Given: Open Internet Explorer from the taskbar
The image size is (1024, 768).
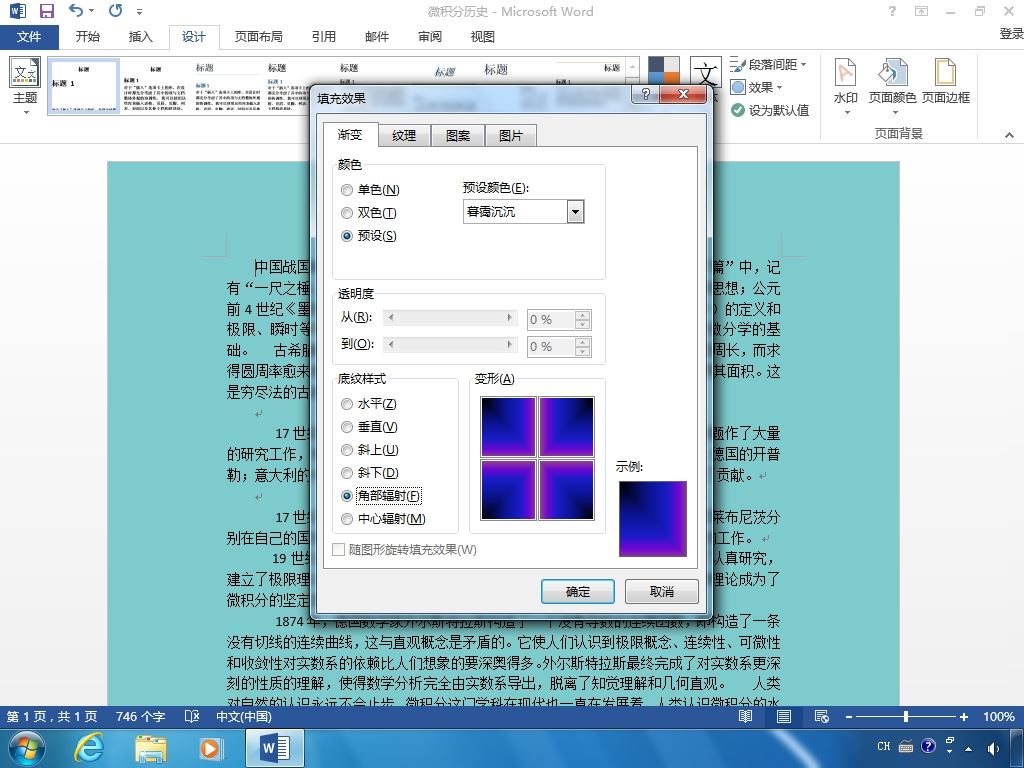Looking at the screenshot, I should point(89,747).
